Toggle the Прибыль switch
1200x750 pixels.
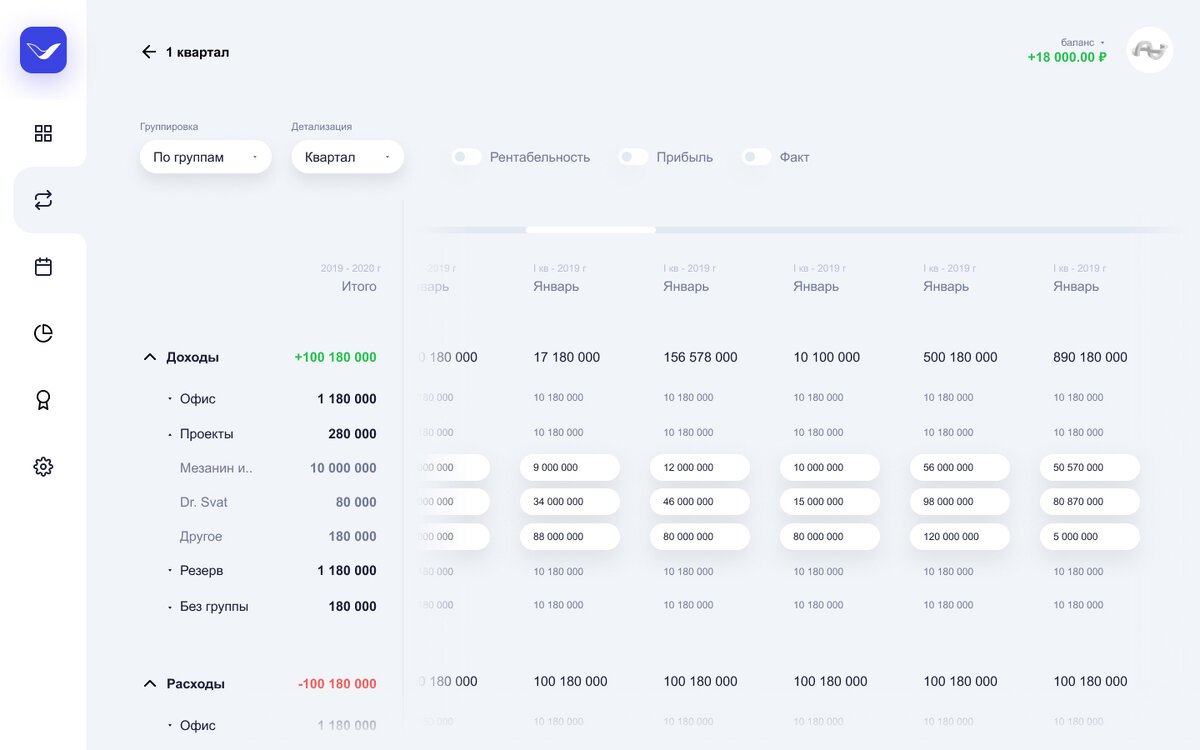(x=633, y=157)
